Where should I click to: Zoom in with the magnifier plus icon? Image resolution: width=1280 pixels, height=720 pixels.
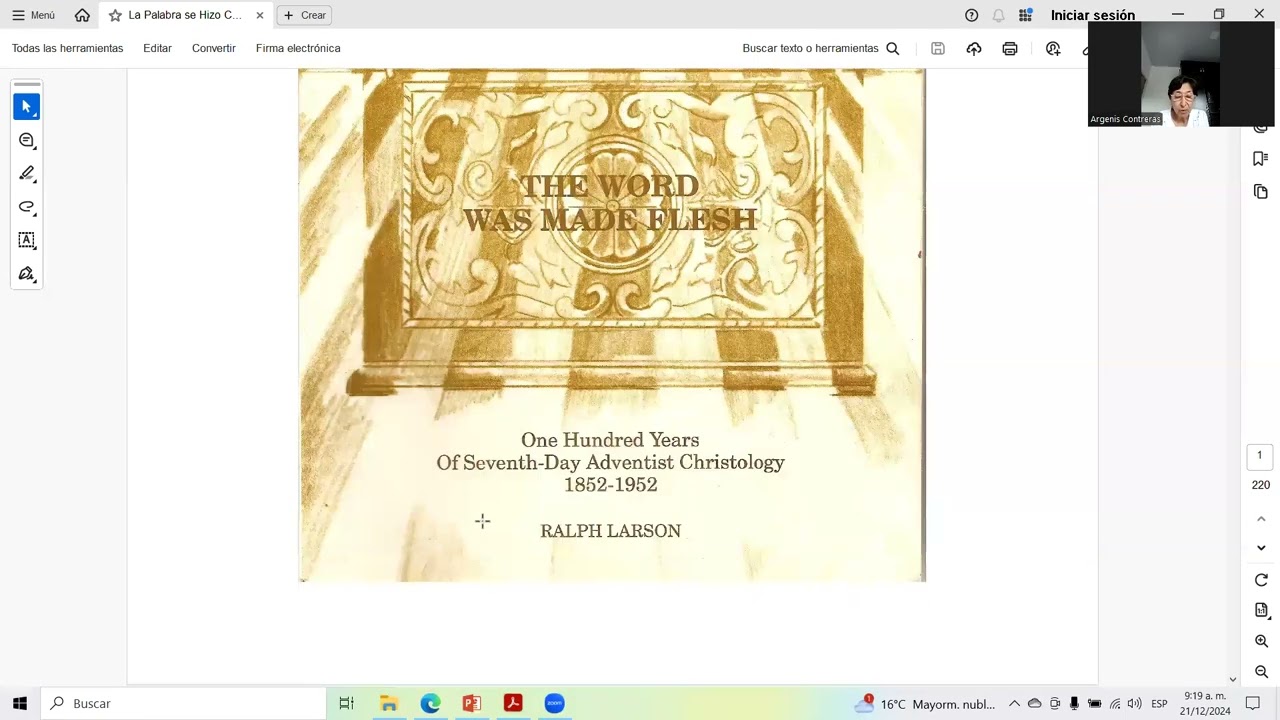tap(1261, 641)
